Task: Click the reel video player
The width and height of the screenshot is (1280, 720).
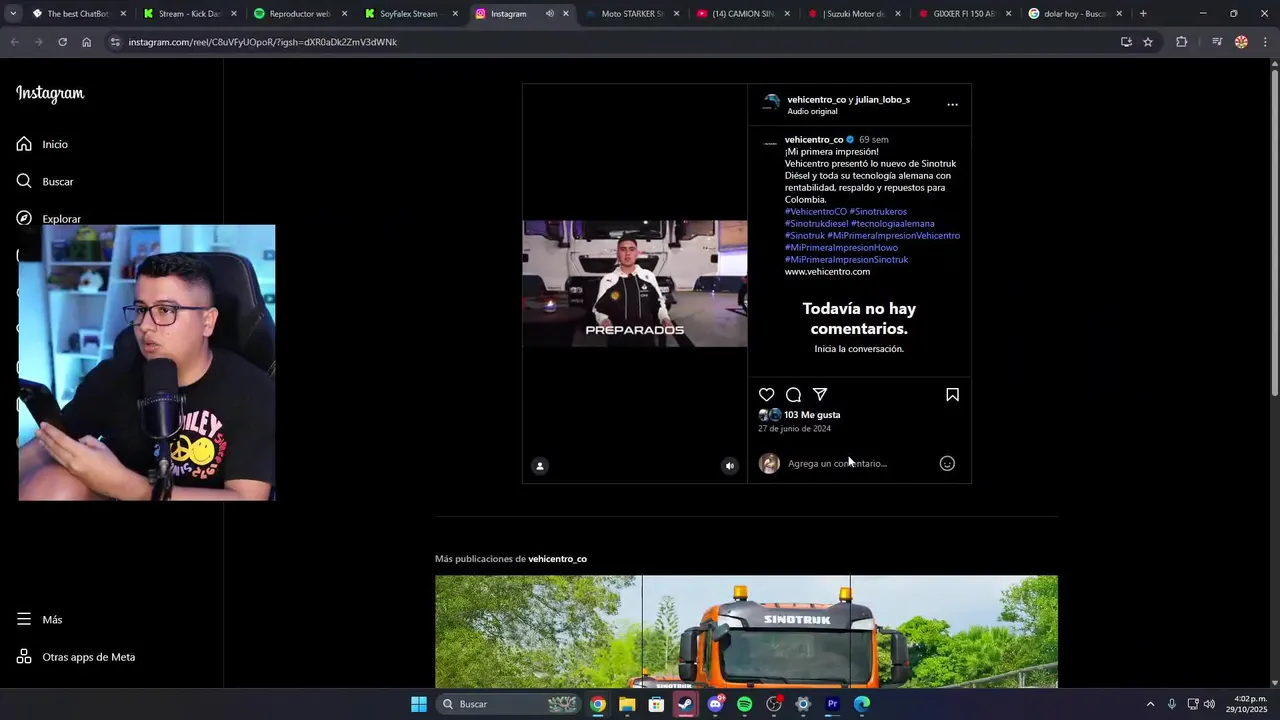Action: [x=635, y=283]
